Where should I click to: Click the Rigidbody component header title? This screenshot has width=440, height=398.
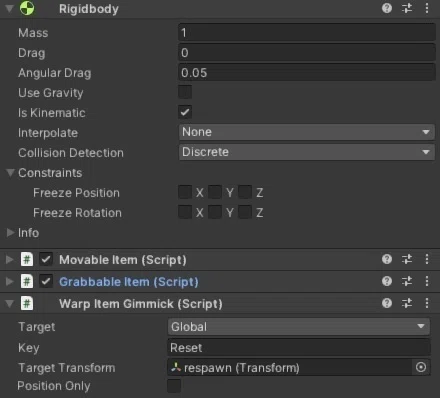click(x=89, y=9)
